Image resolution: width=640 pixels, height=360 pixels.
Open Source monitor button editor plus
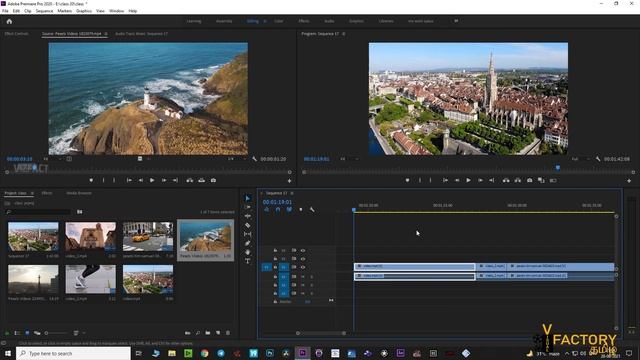[x=289, y=180]
